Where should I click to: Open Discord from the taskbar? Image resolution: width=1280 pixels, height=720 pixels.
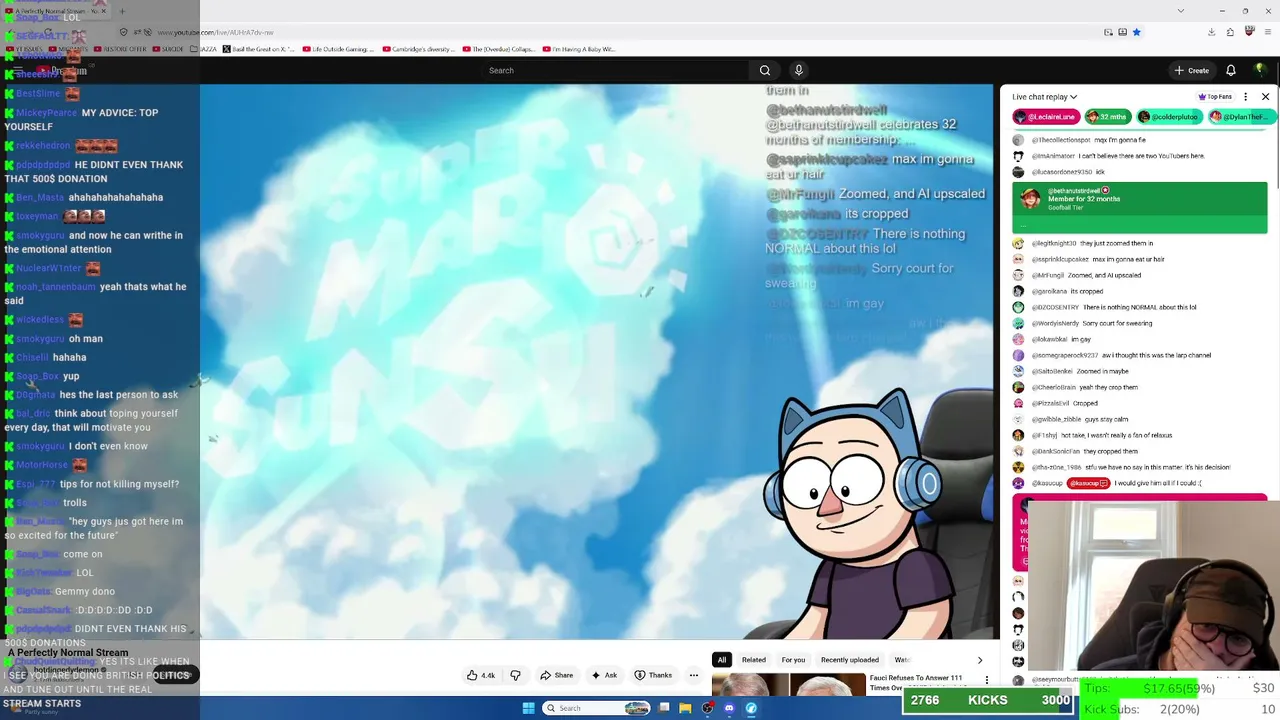729,708
